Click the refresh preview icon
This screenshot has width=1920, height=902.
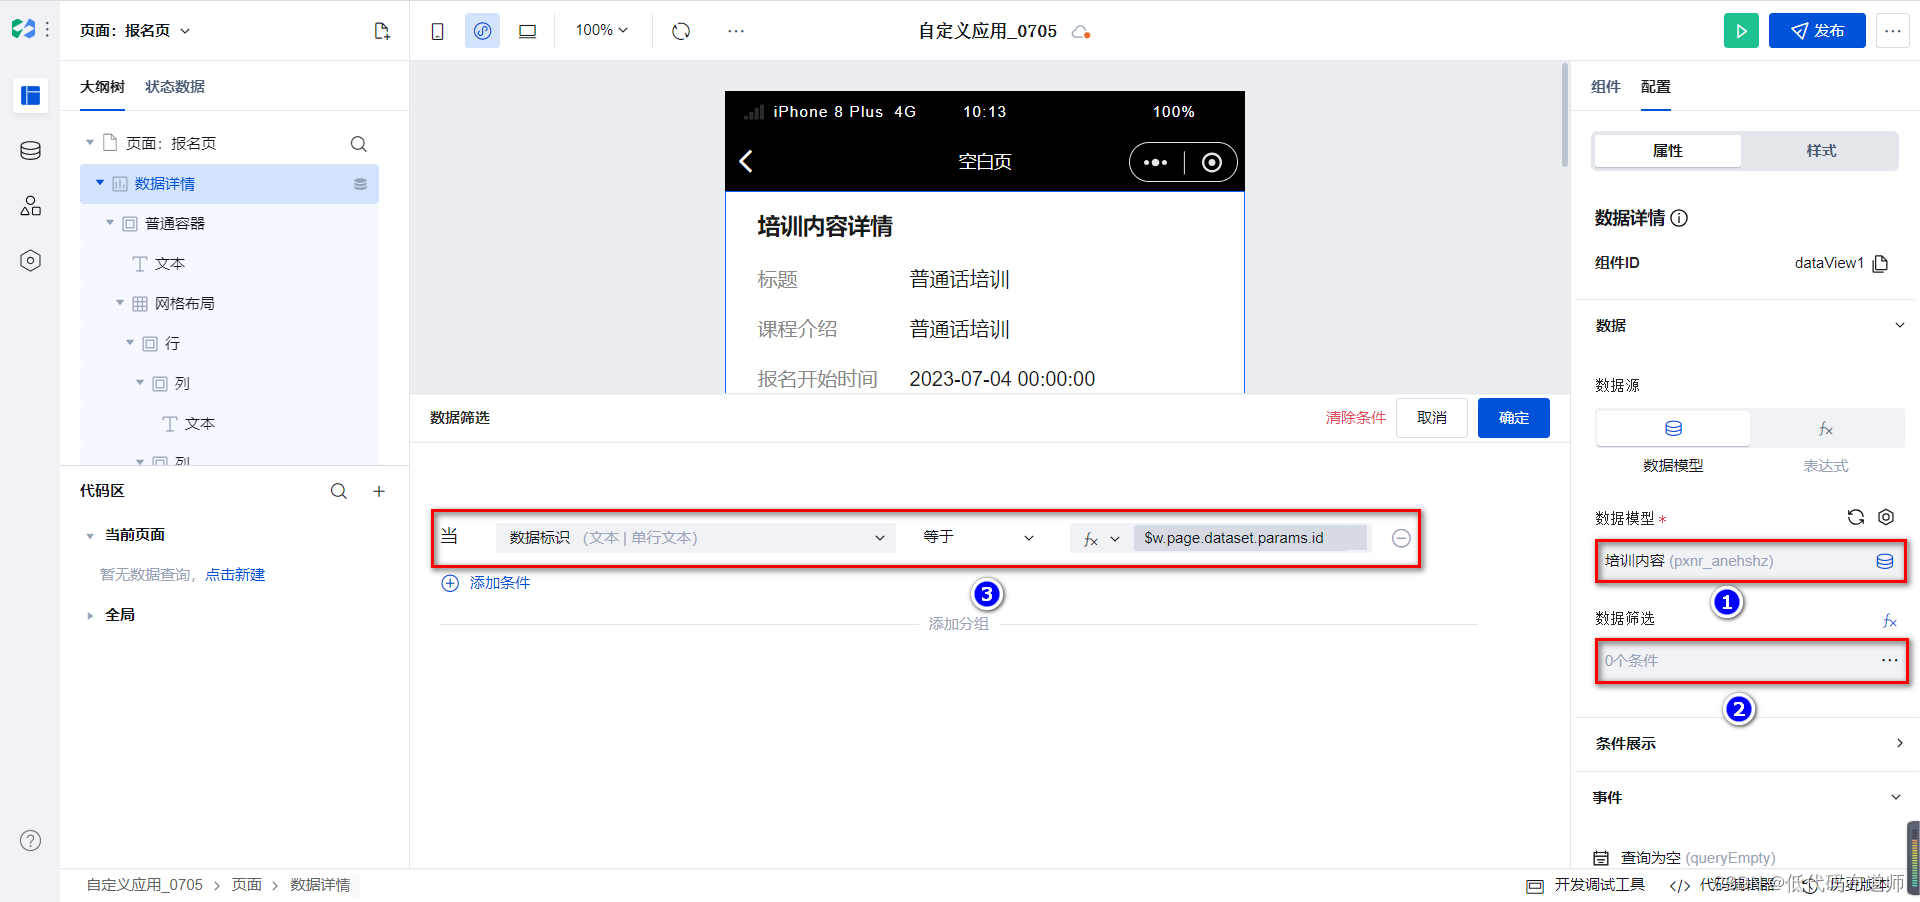(681, 31)
